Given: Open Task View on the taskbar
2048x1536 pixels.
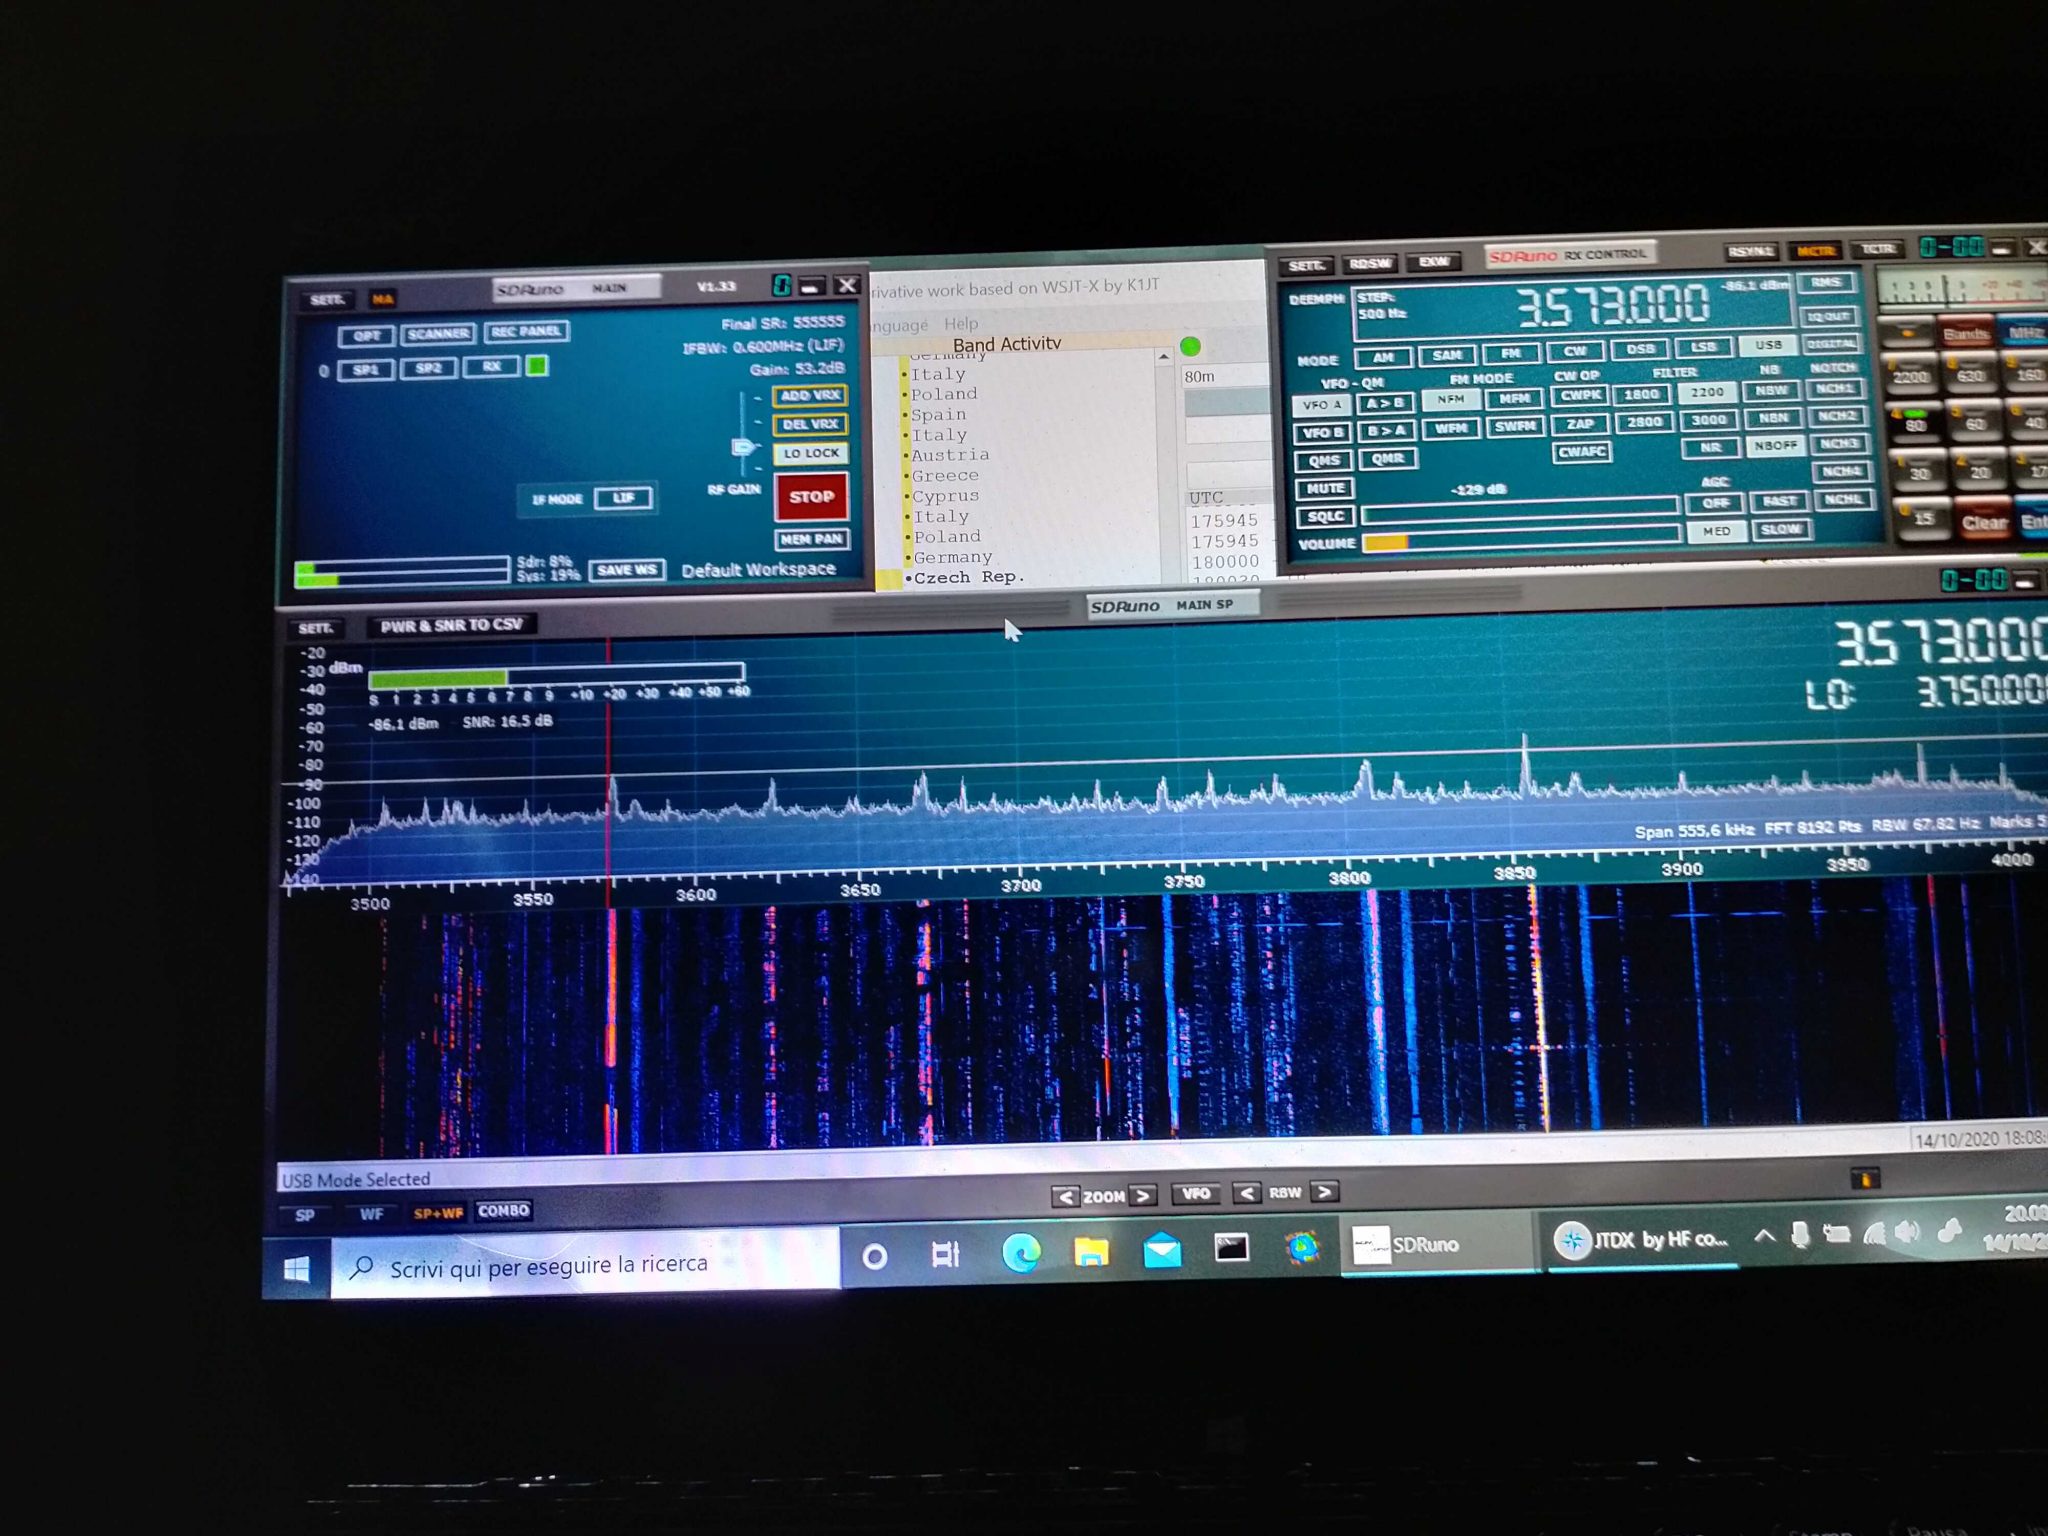Looking at the screenshot, I should (x=945, y=1254).
